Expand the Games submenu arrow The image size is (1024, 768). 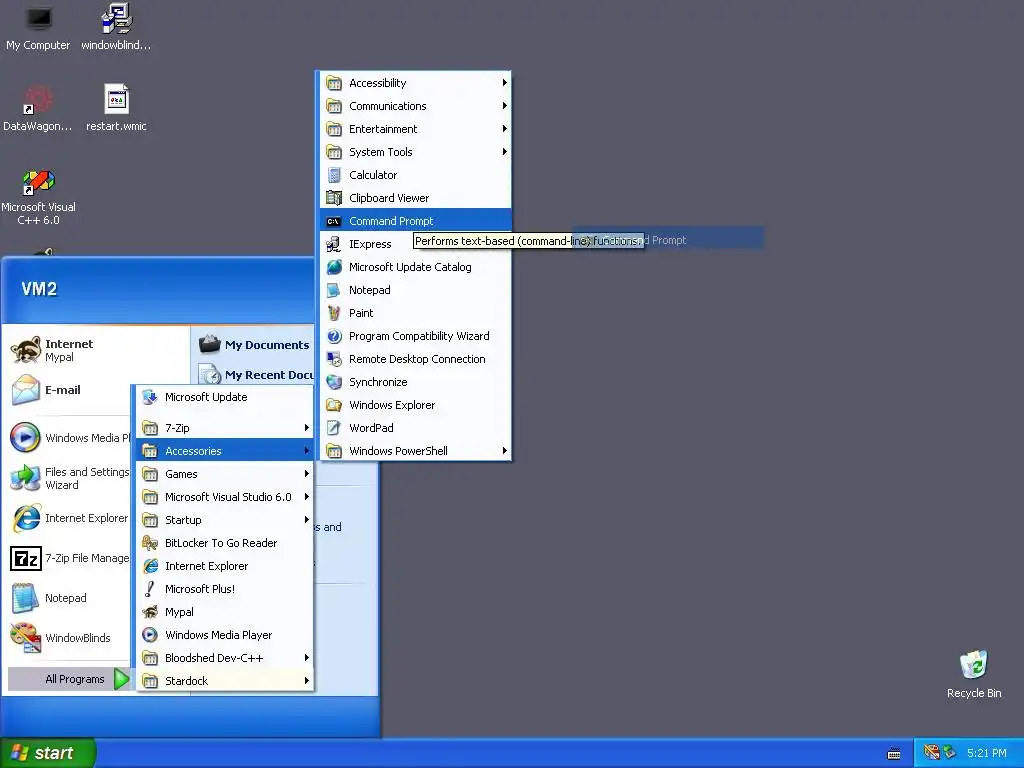click(306, 473)
